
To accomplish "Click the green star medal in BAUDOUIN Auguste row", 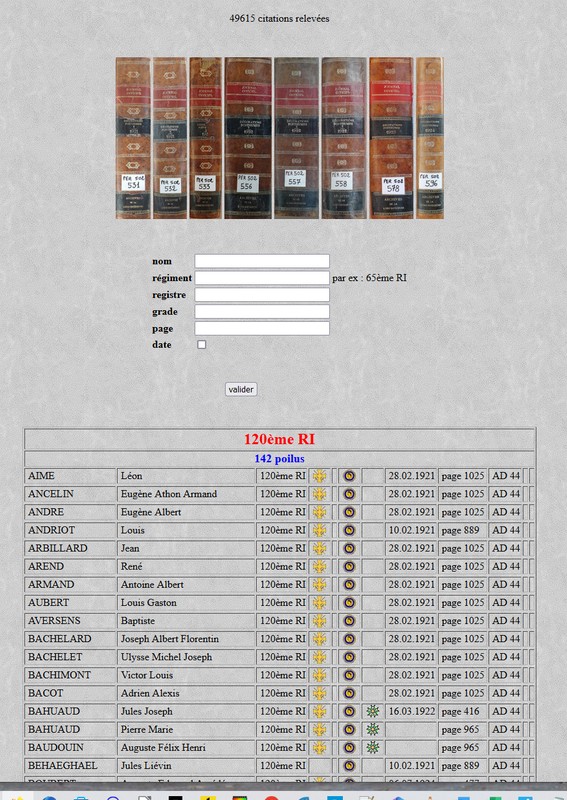I will click(x=373, y=747).
